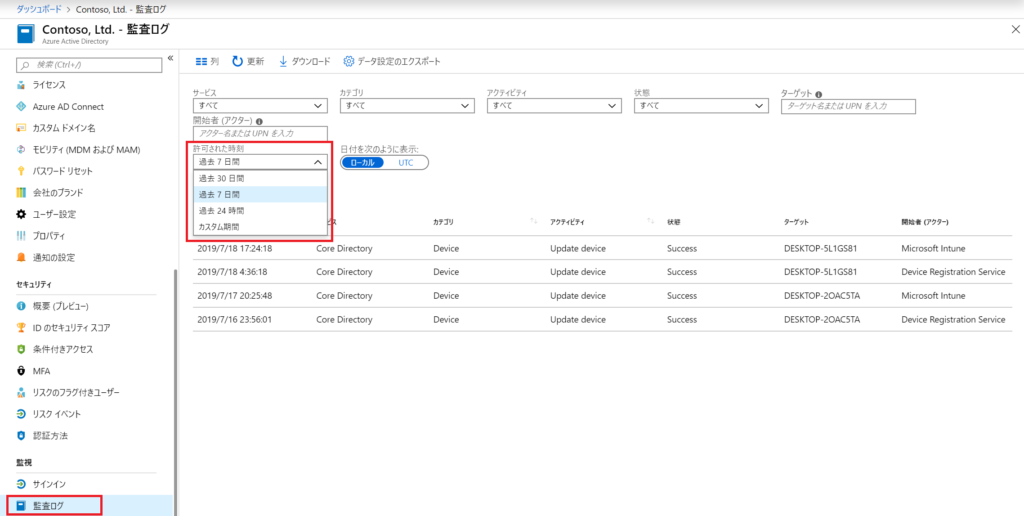The width and height of the screenshot is (1024, 516).
Task: Sort by カテゴリ column arrows
Action: click(534, 222)
